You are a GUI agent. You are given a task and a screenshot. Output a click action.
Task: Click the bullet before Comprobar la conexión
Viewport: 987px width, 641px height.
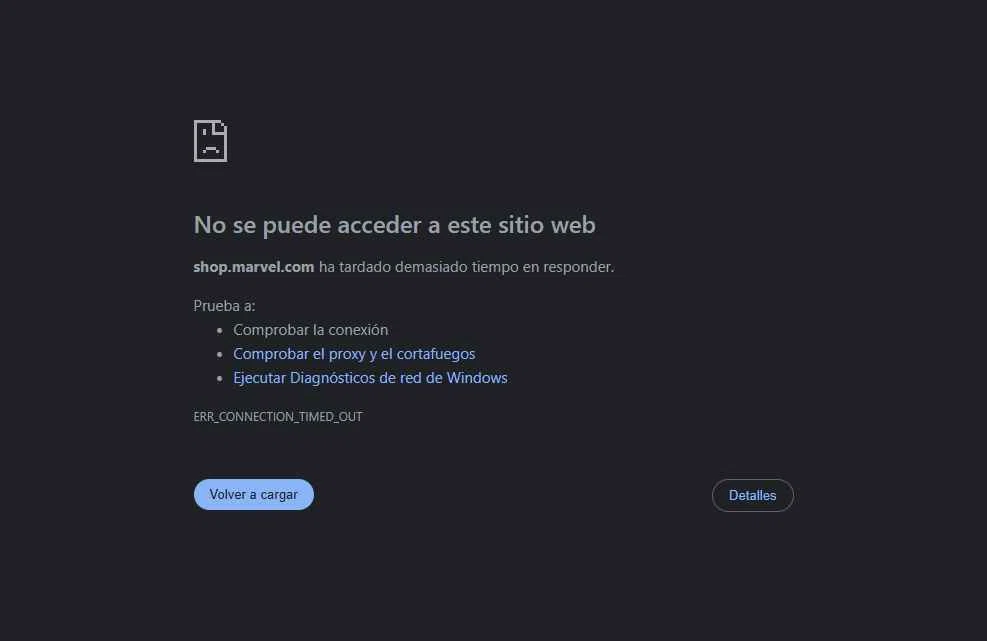click(x=220, y=331)
